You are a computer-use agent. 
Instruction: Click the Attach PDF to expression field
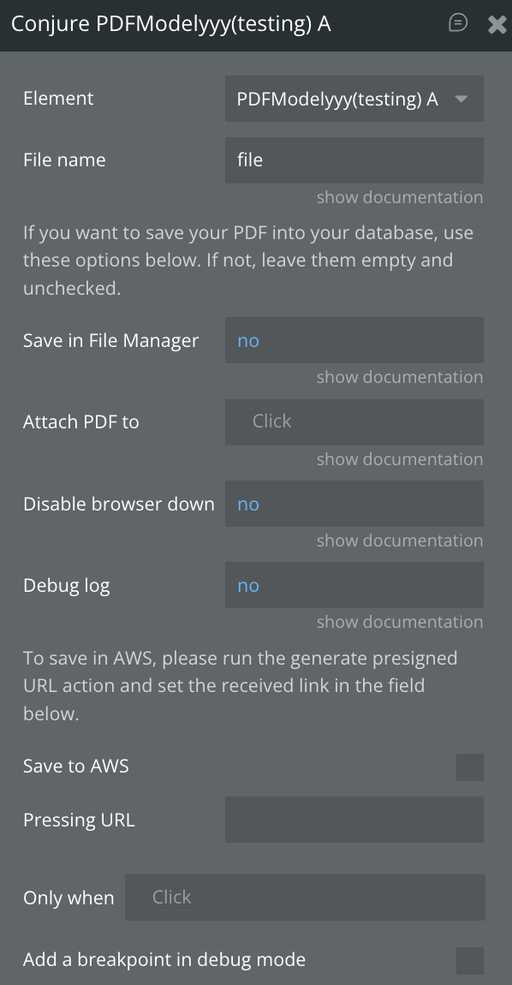(354, 422)
